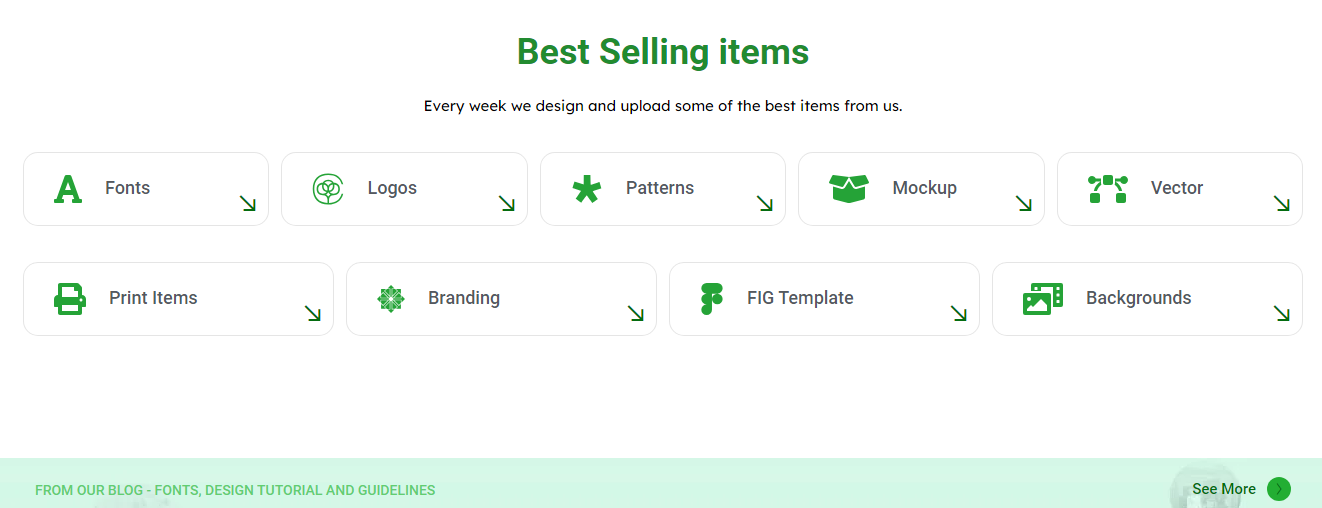Click the diagonal arrow on Fonts card
This screenshot has height=508, width=1322.
click(248, 203)
